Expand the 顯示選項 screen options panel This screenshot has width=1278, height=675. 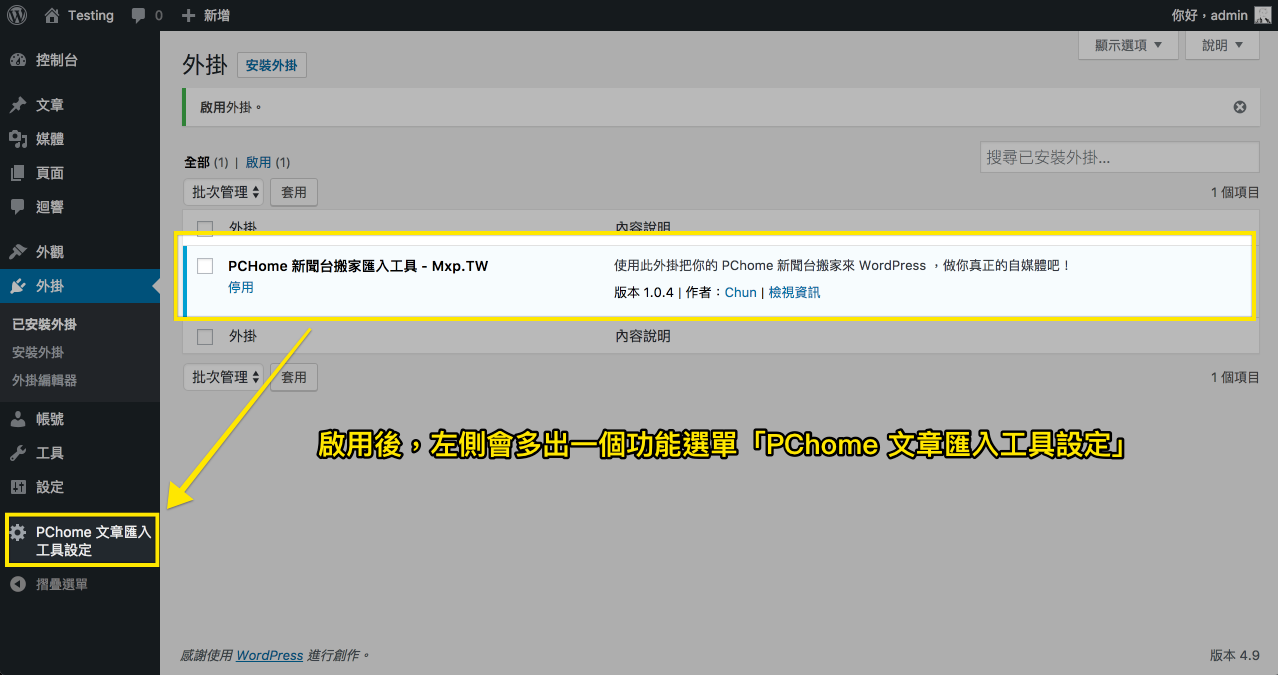pos(1128,45)
